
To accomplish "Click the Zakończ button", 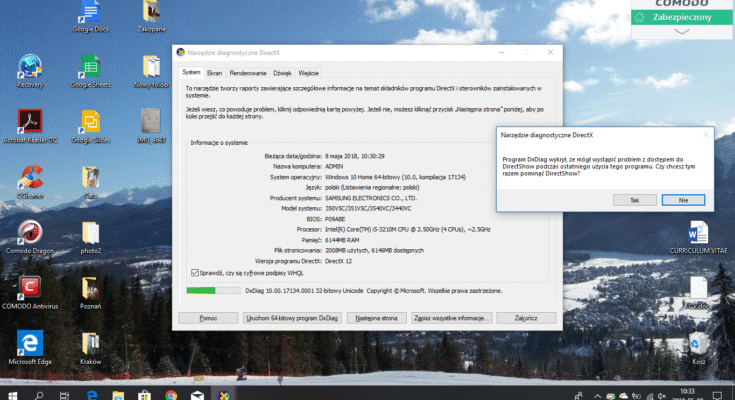I will click(x=526, y=318).
